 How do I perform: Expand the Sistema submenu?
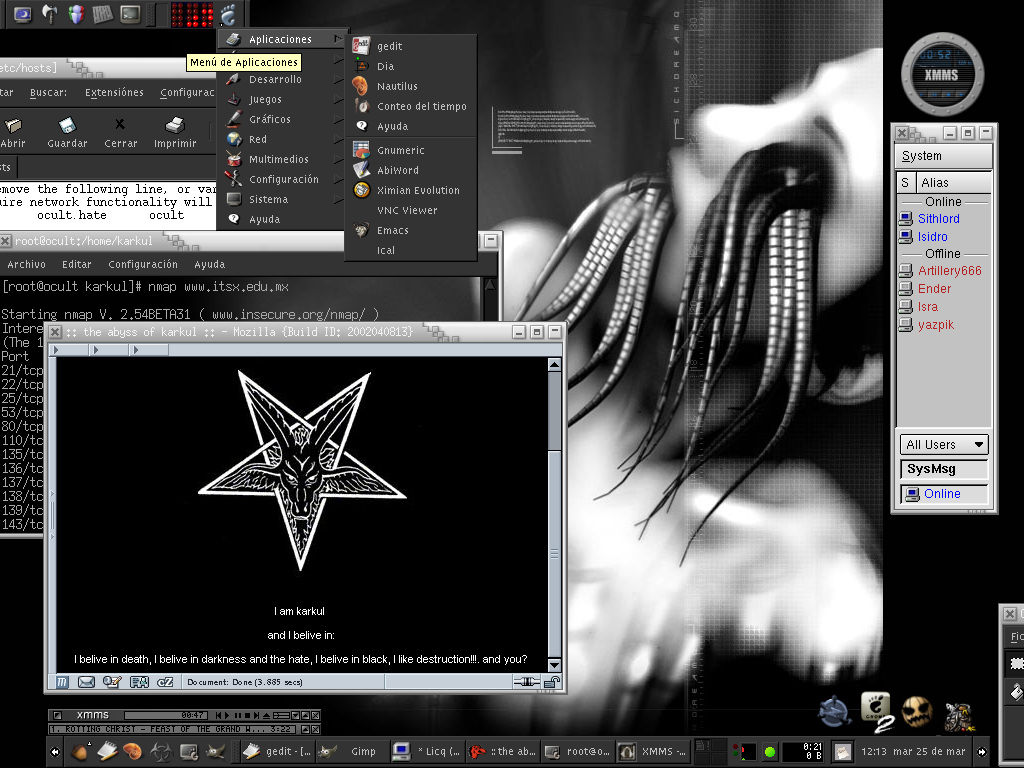[x=283, y=199]
